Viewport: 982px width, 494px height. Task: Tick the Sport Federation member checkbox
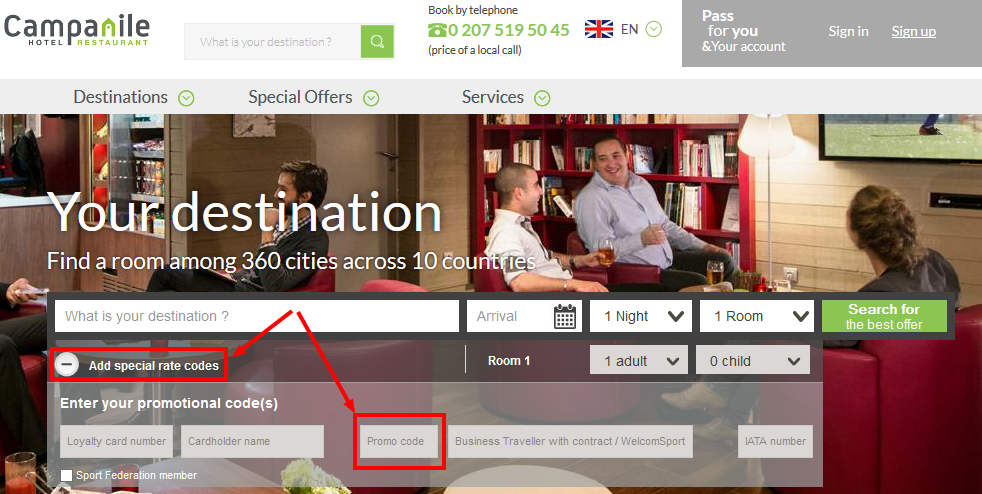(66, 476)
